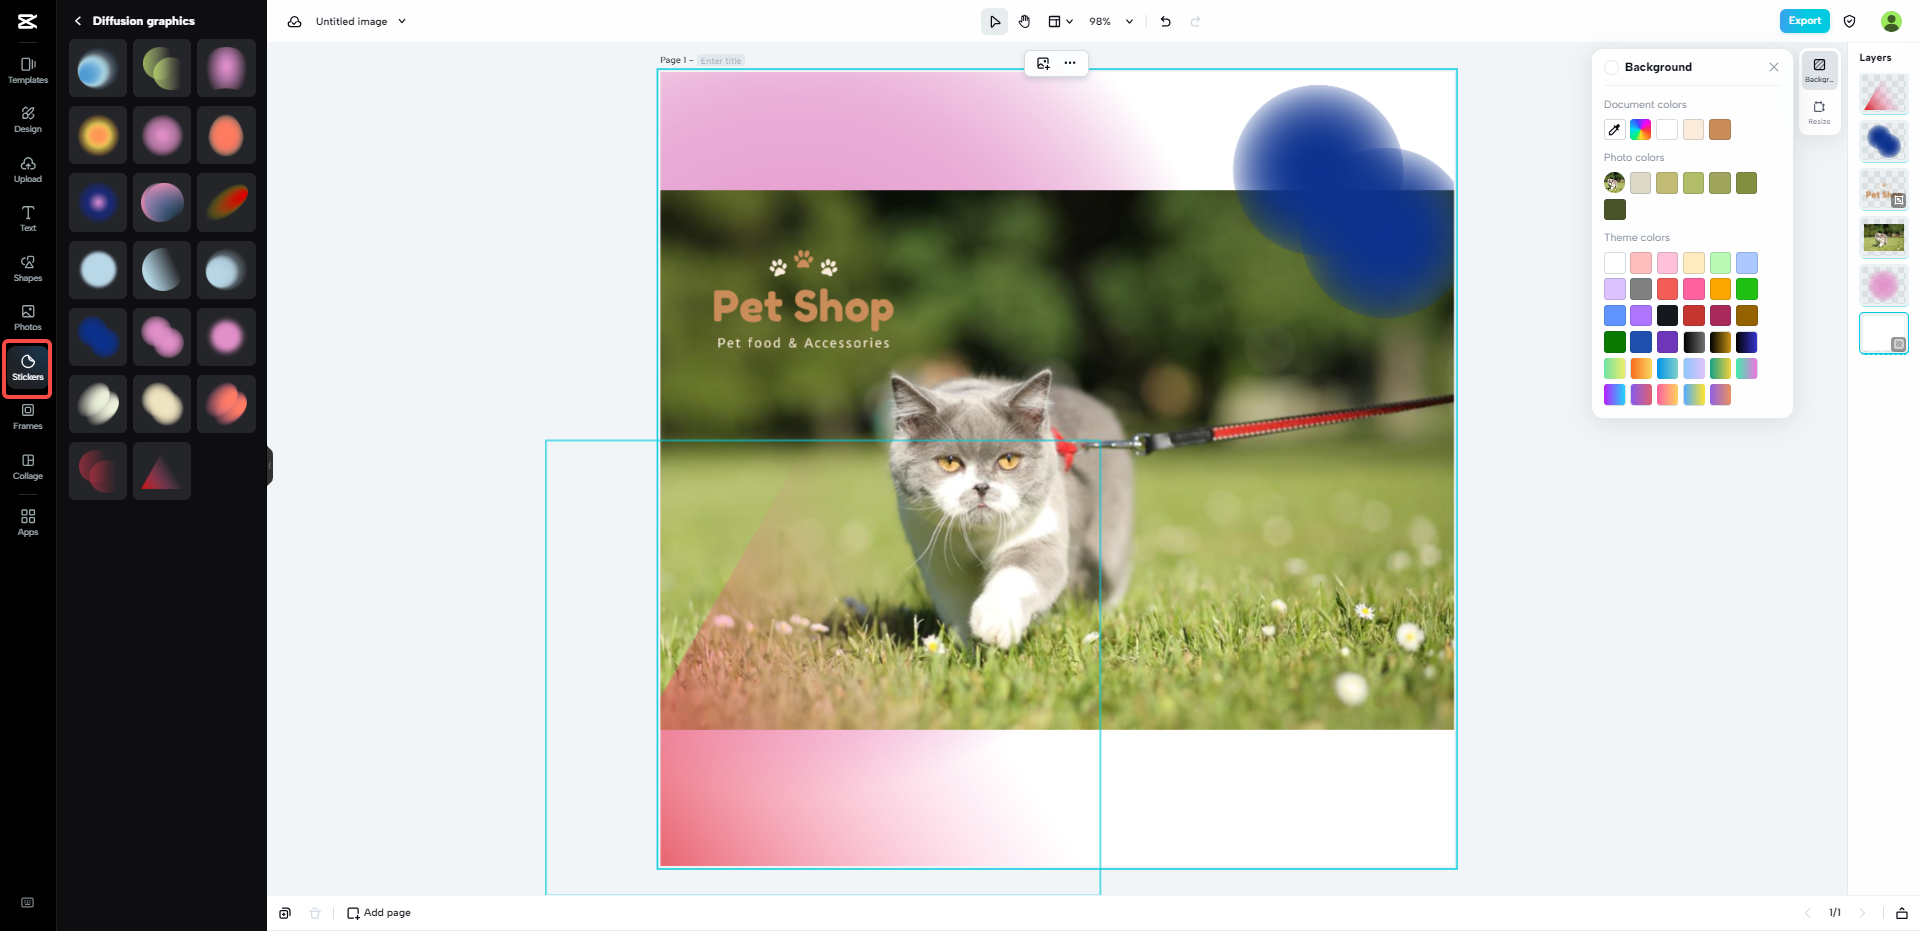Choose the Hand pan tool
1920x931 pixels.
click(x=1025, y=21)
